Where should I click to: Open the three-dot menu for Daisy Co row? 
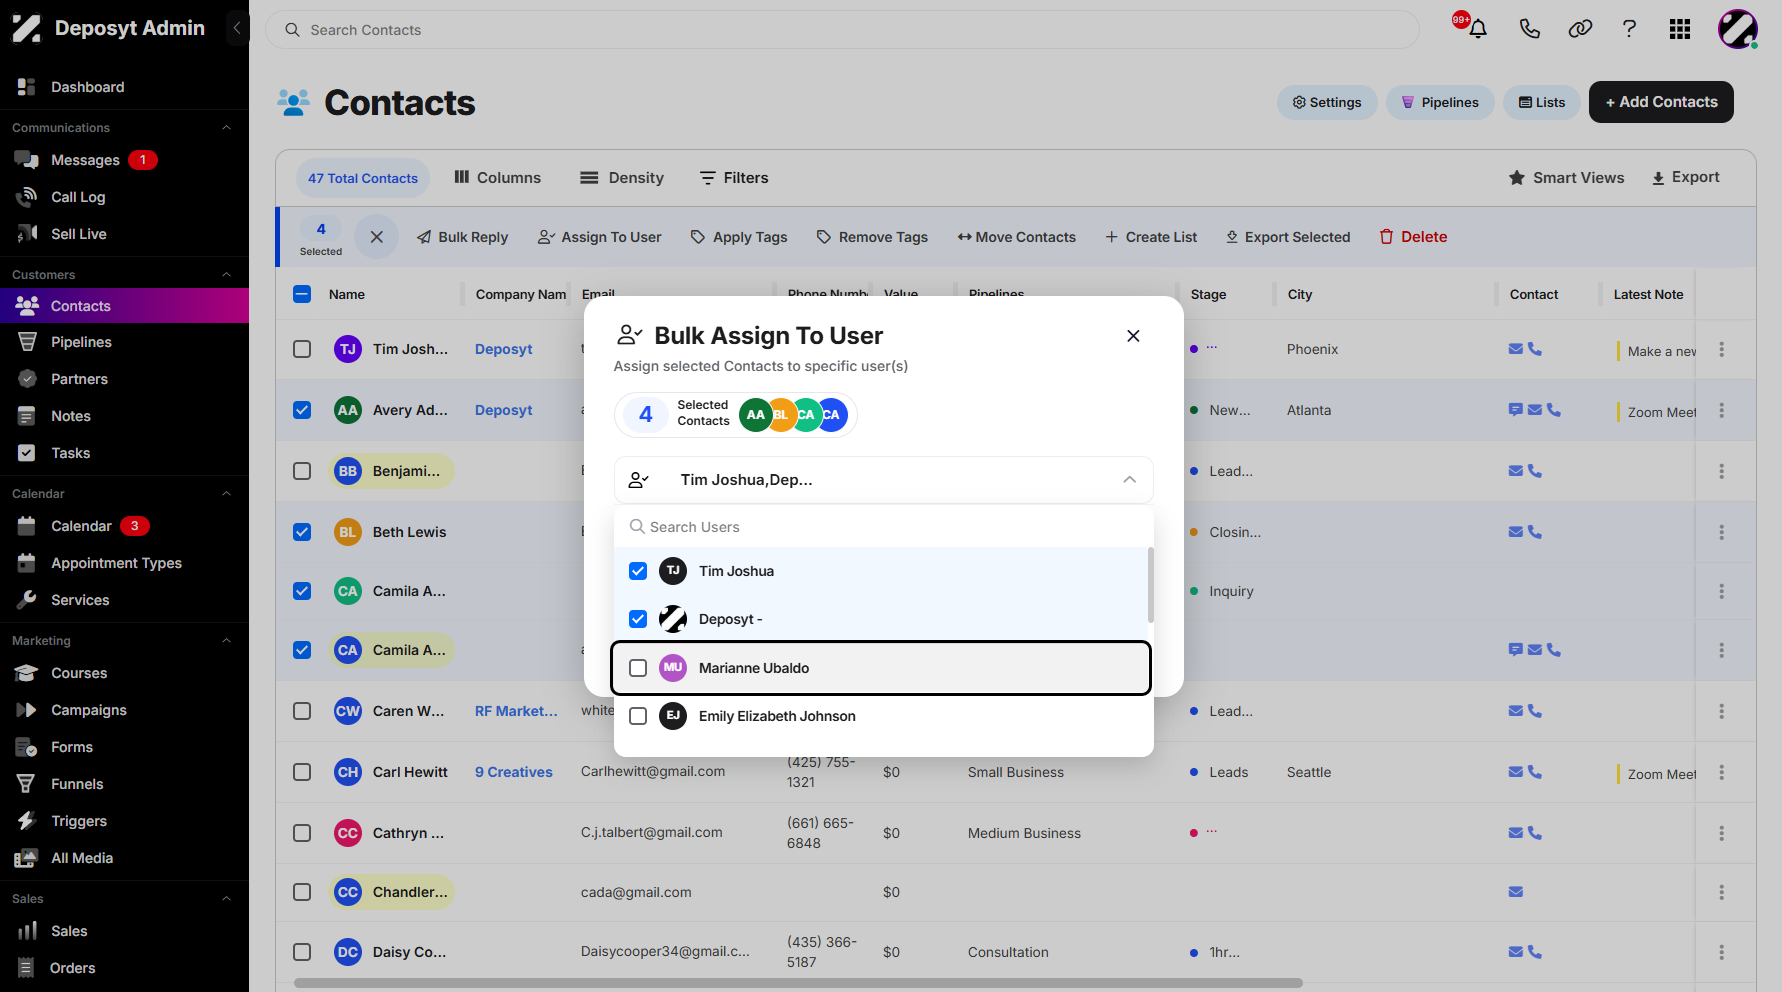pos(1721,952)
